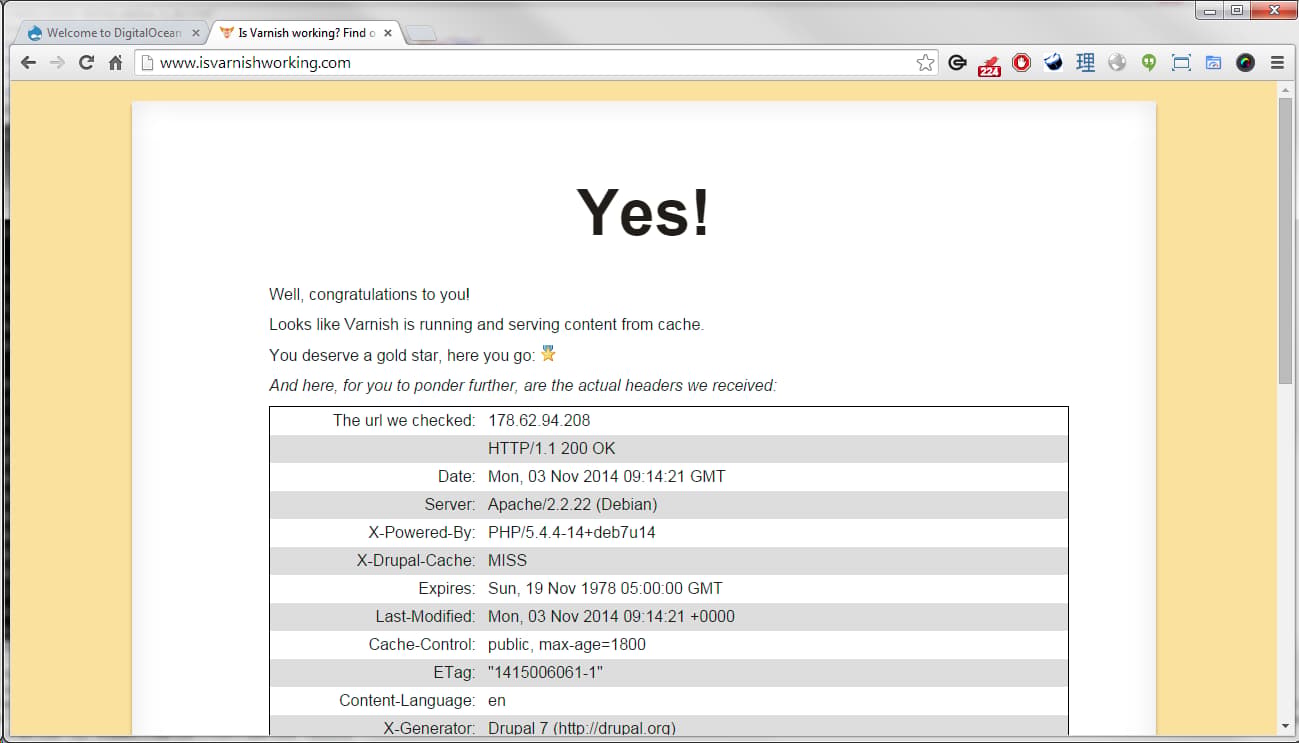Close the Is Varnish working tab
The height and width of the screenshot is (743, 1299).
pos(388,33)
